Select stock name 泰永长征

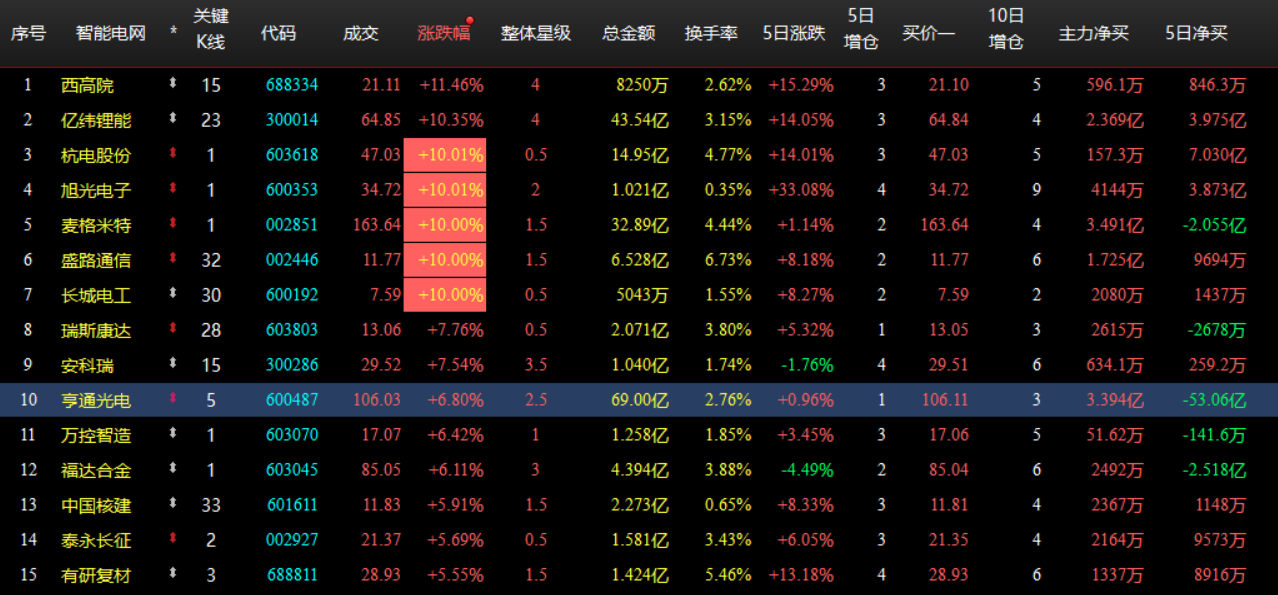96,540
